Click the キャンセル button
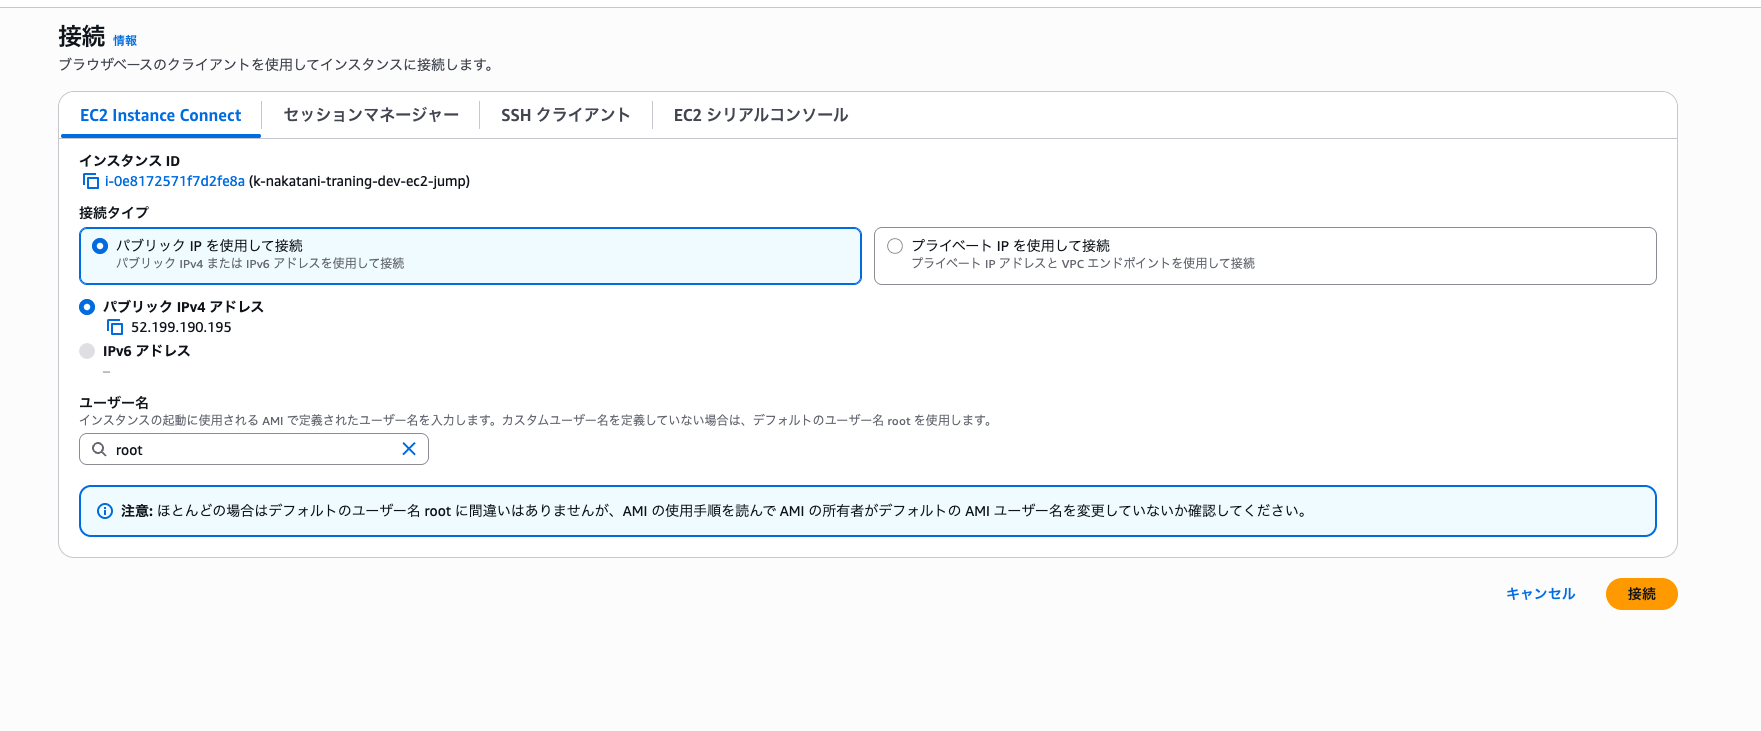The height and width of the screenshot is (731, 1761). [1540, 594]
